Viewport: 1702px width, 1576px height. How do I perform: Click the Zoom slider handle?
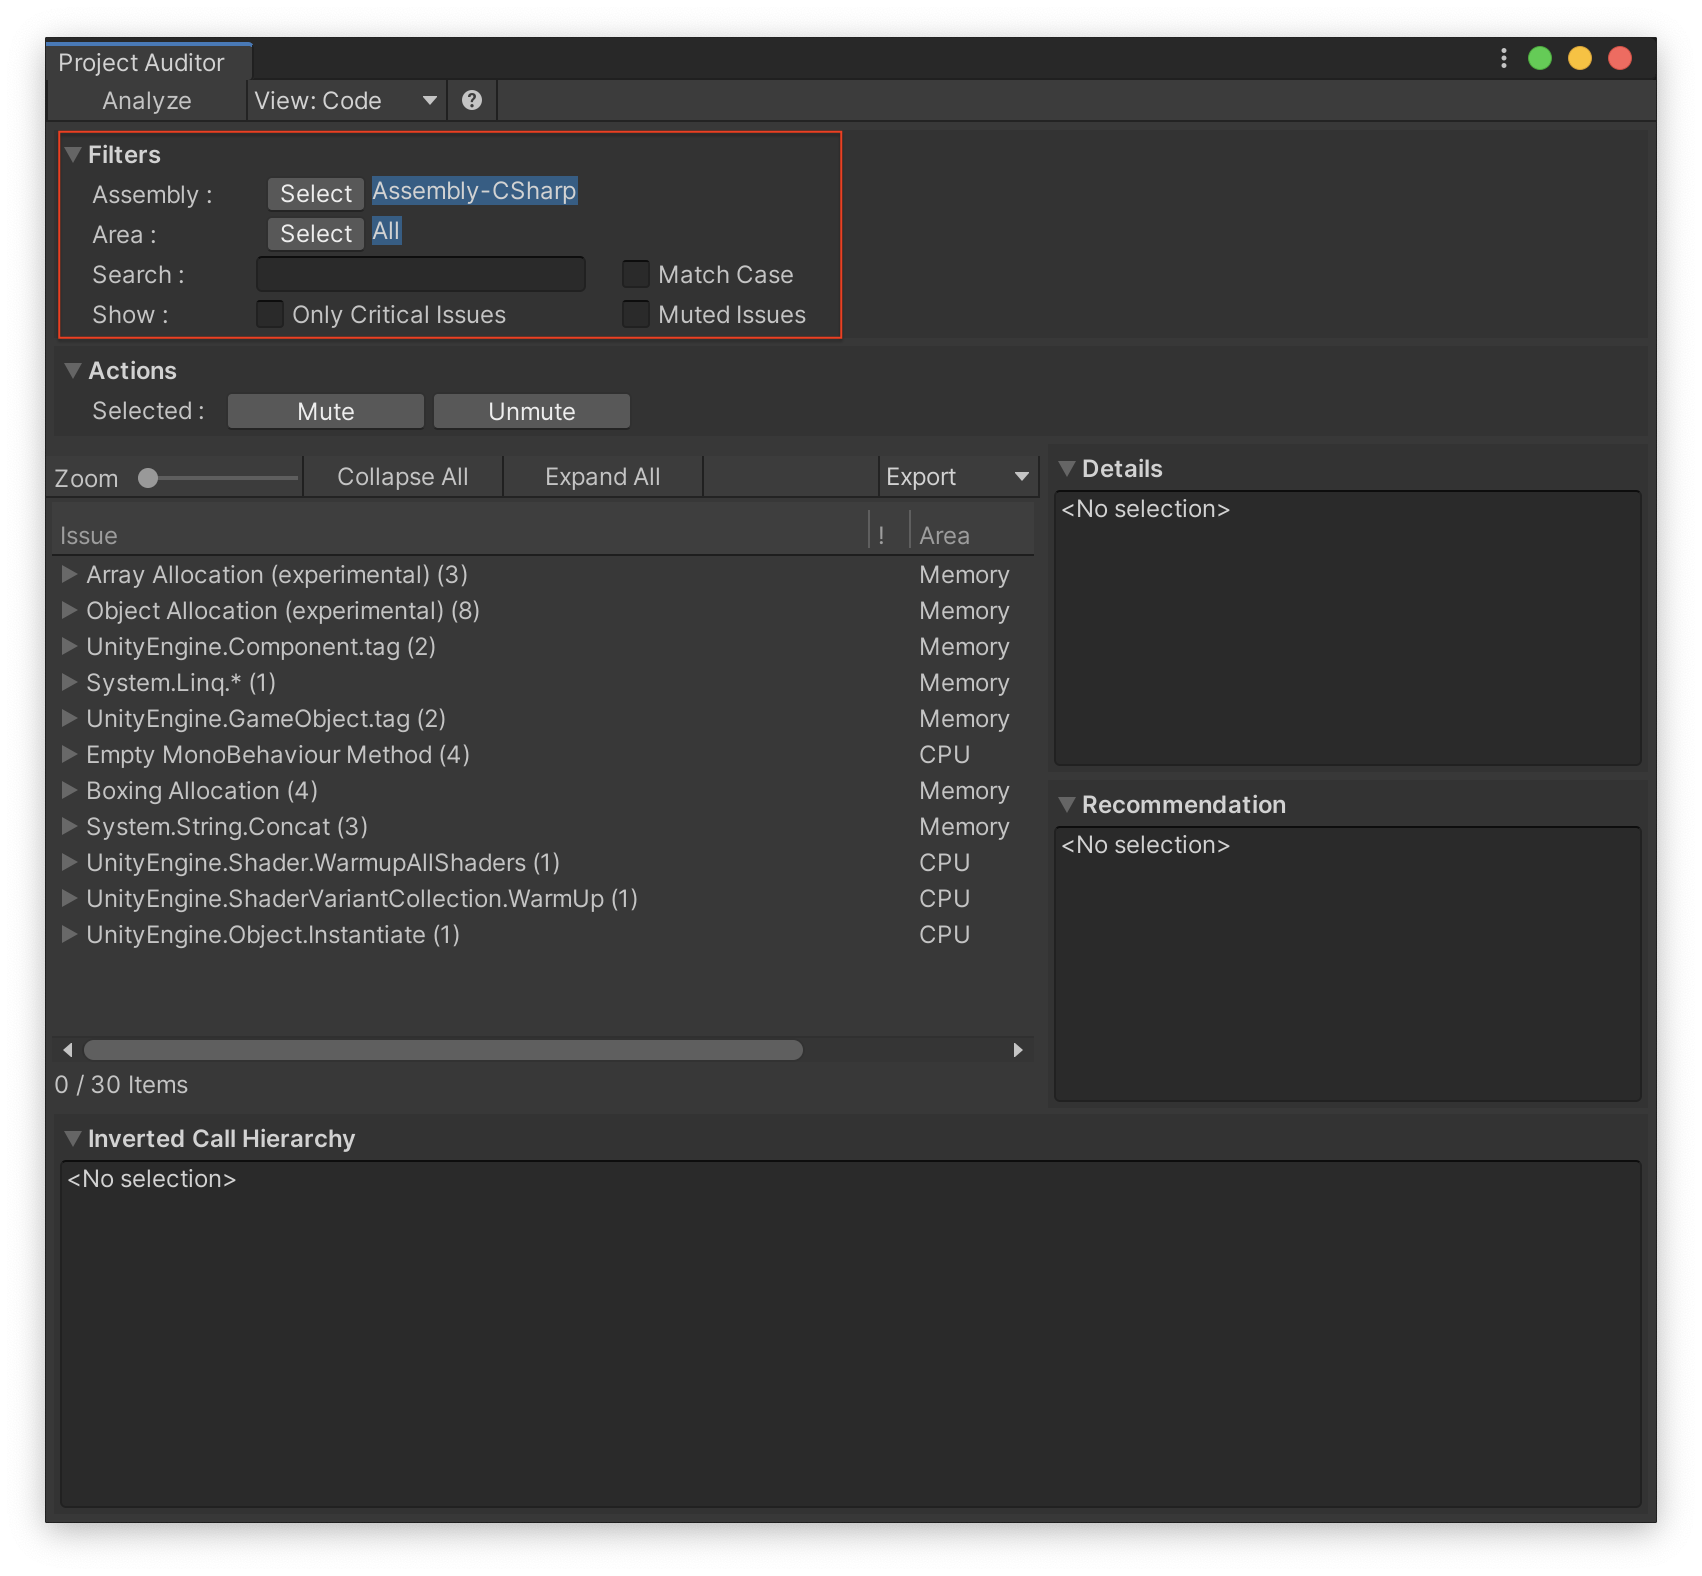148,479
